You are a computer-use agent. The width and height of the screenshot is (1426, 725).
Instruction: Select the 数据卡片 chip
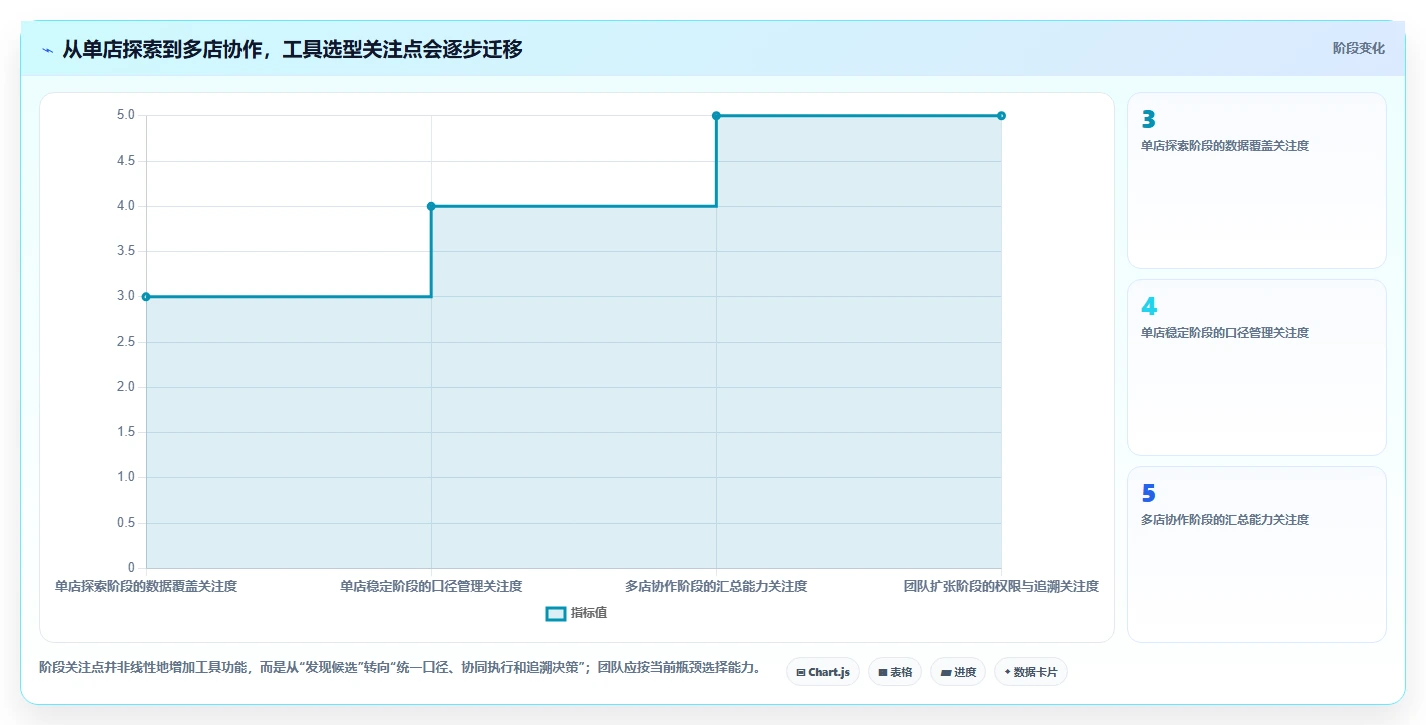click(x=1031, y=672)
